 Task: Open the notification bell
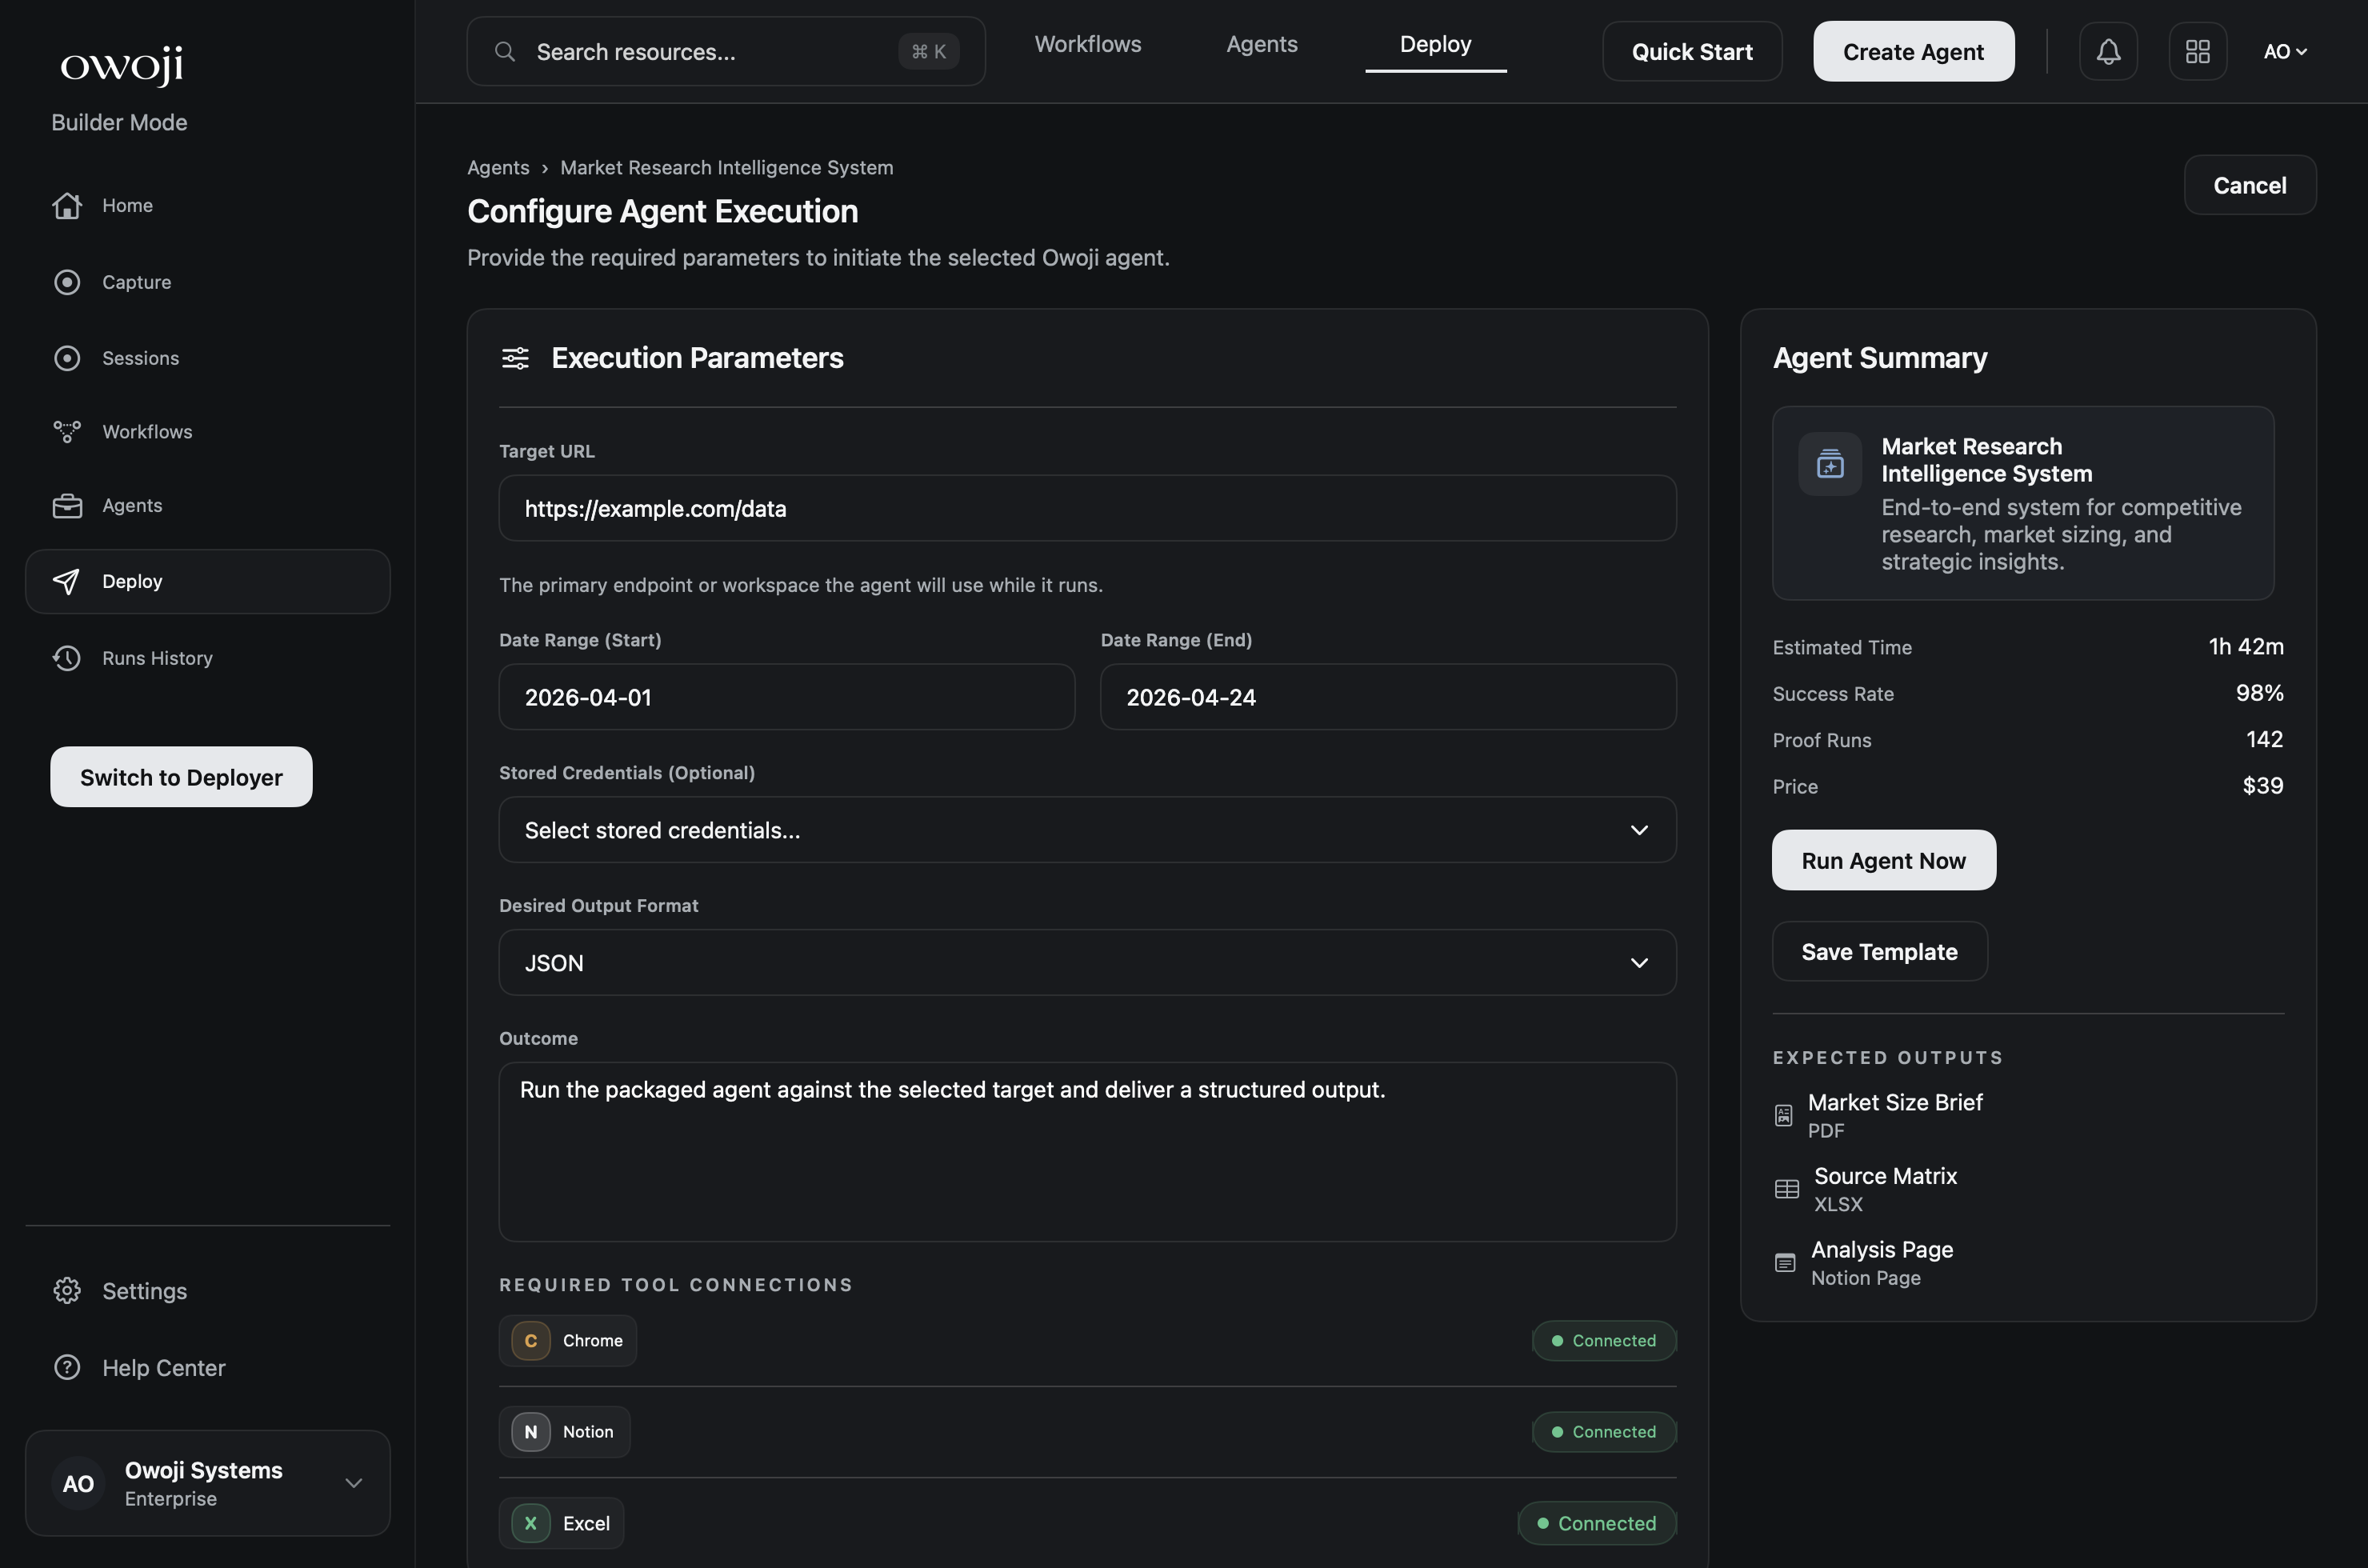[x=2108, y=51]
